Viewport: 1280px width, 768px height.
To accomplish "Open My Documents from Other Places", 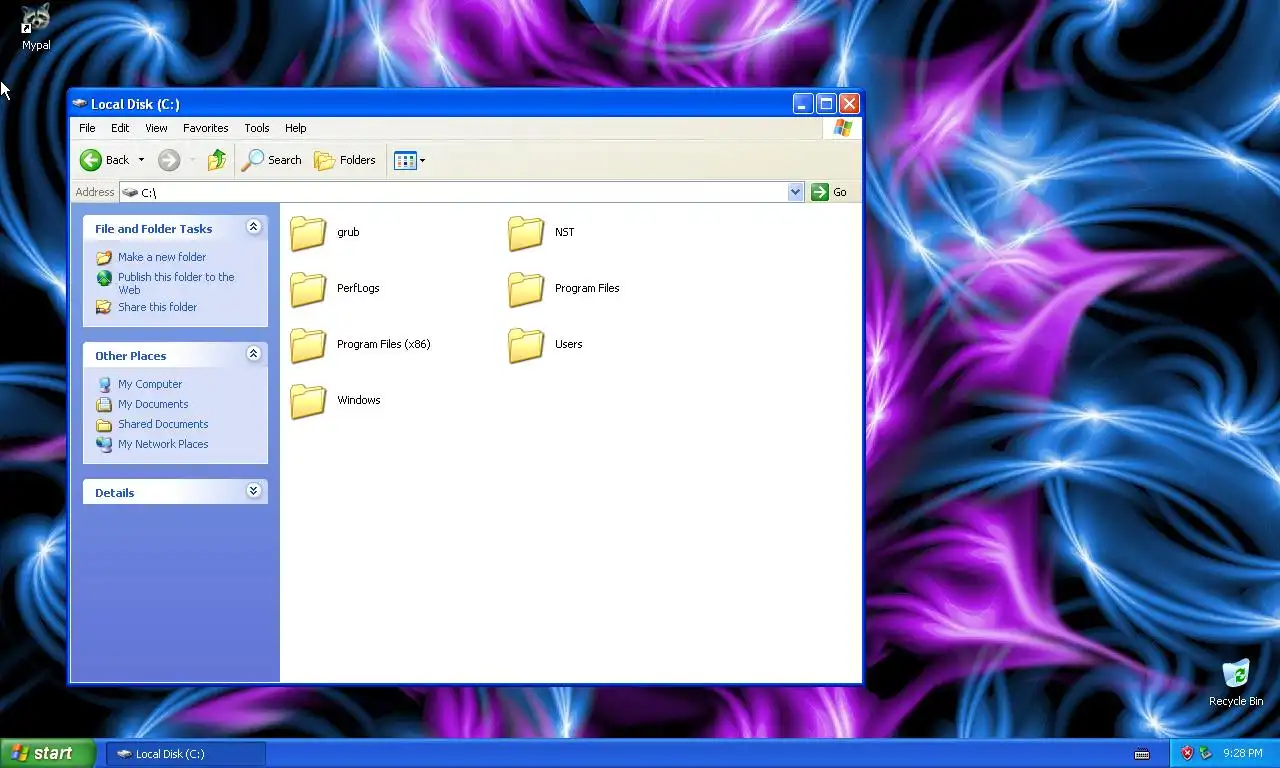I will click(153, 404).
